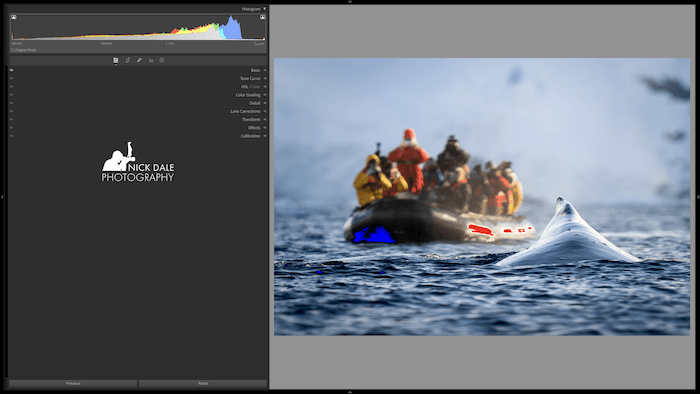Expand the Basic panel triangle
The width and height of the screenshot is (700, 394).
(265, 70)
